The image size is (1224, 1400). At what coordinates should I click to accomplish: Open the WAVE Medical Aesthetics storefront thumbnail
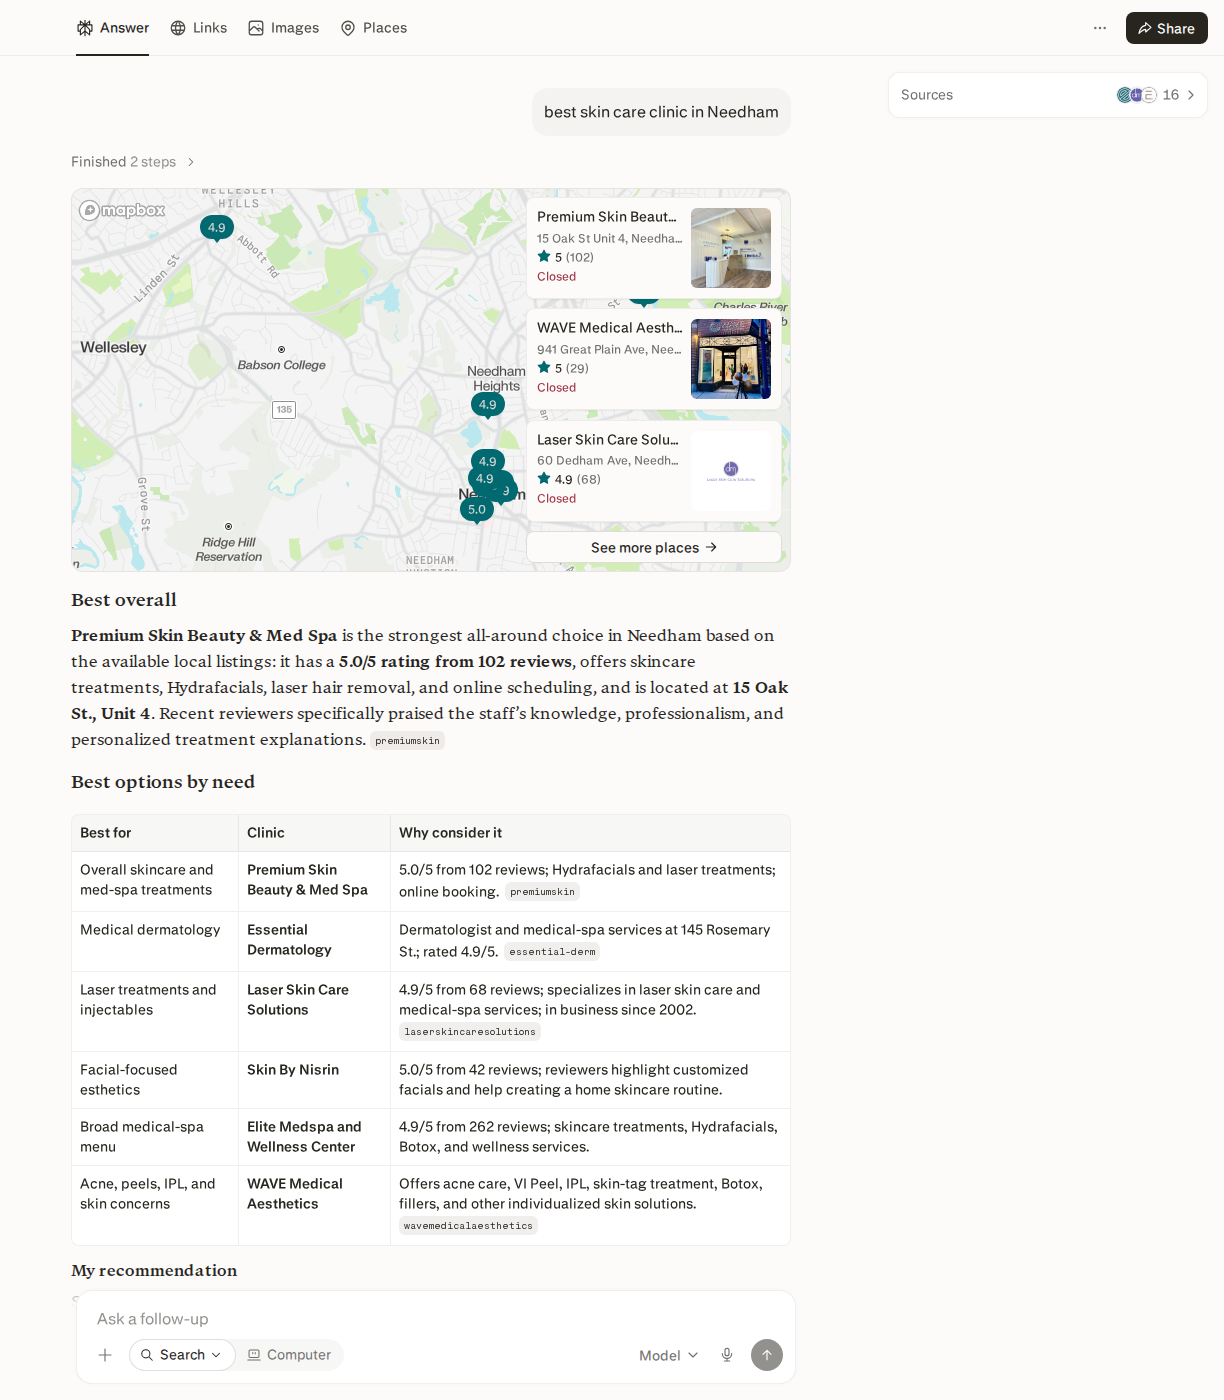click(x=731, y=359)
